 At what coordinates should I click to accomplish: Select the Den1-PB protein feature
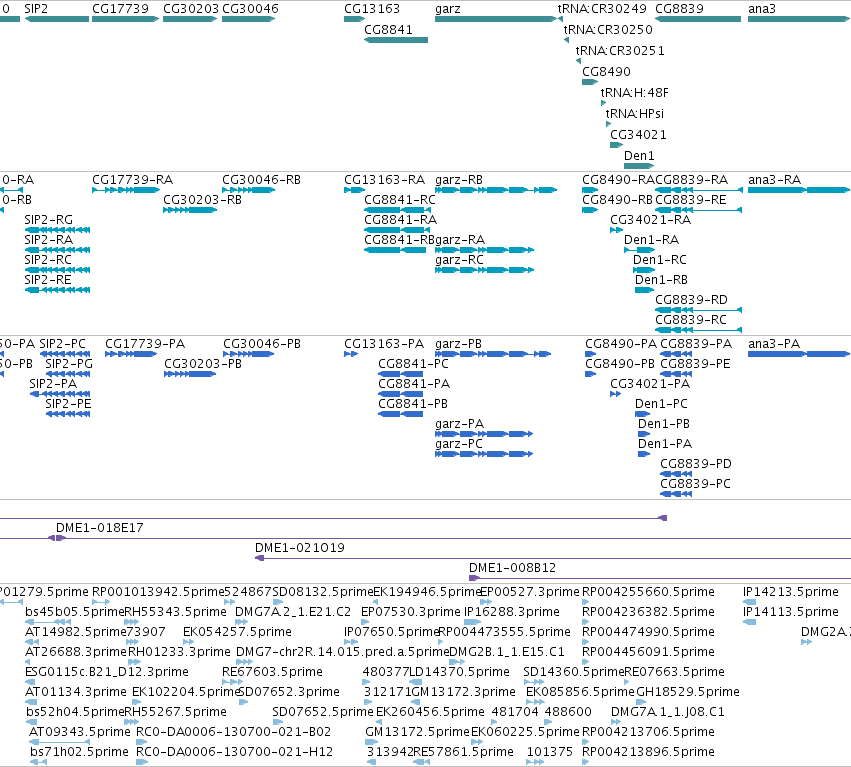pos(644,434)
